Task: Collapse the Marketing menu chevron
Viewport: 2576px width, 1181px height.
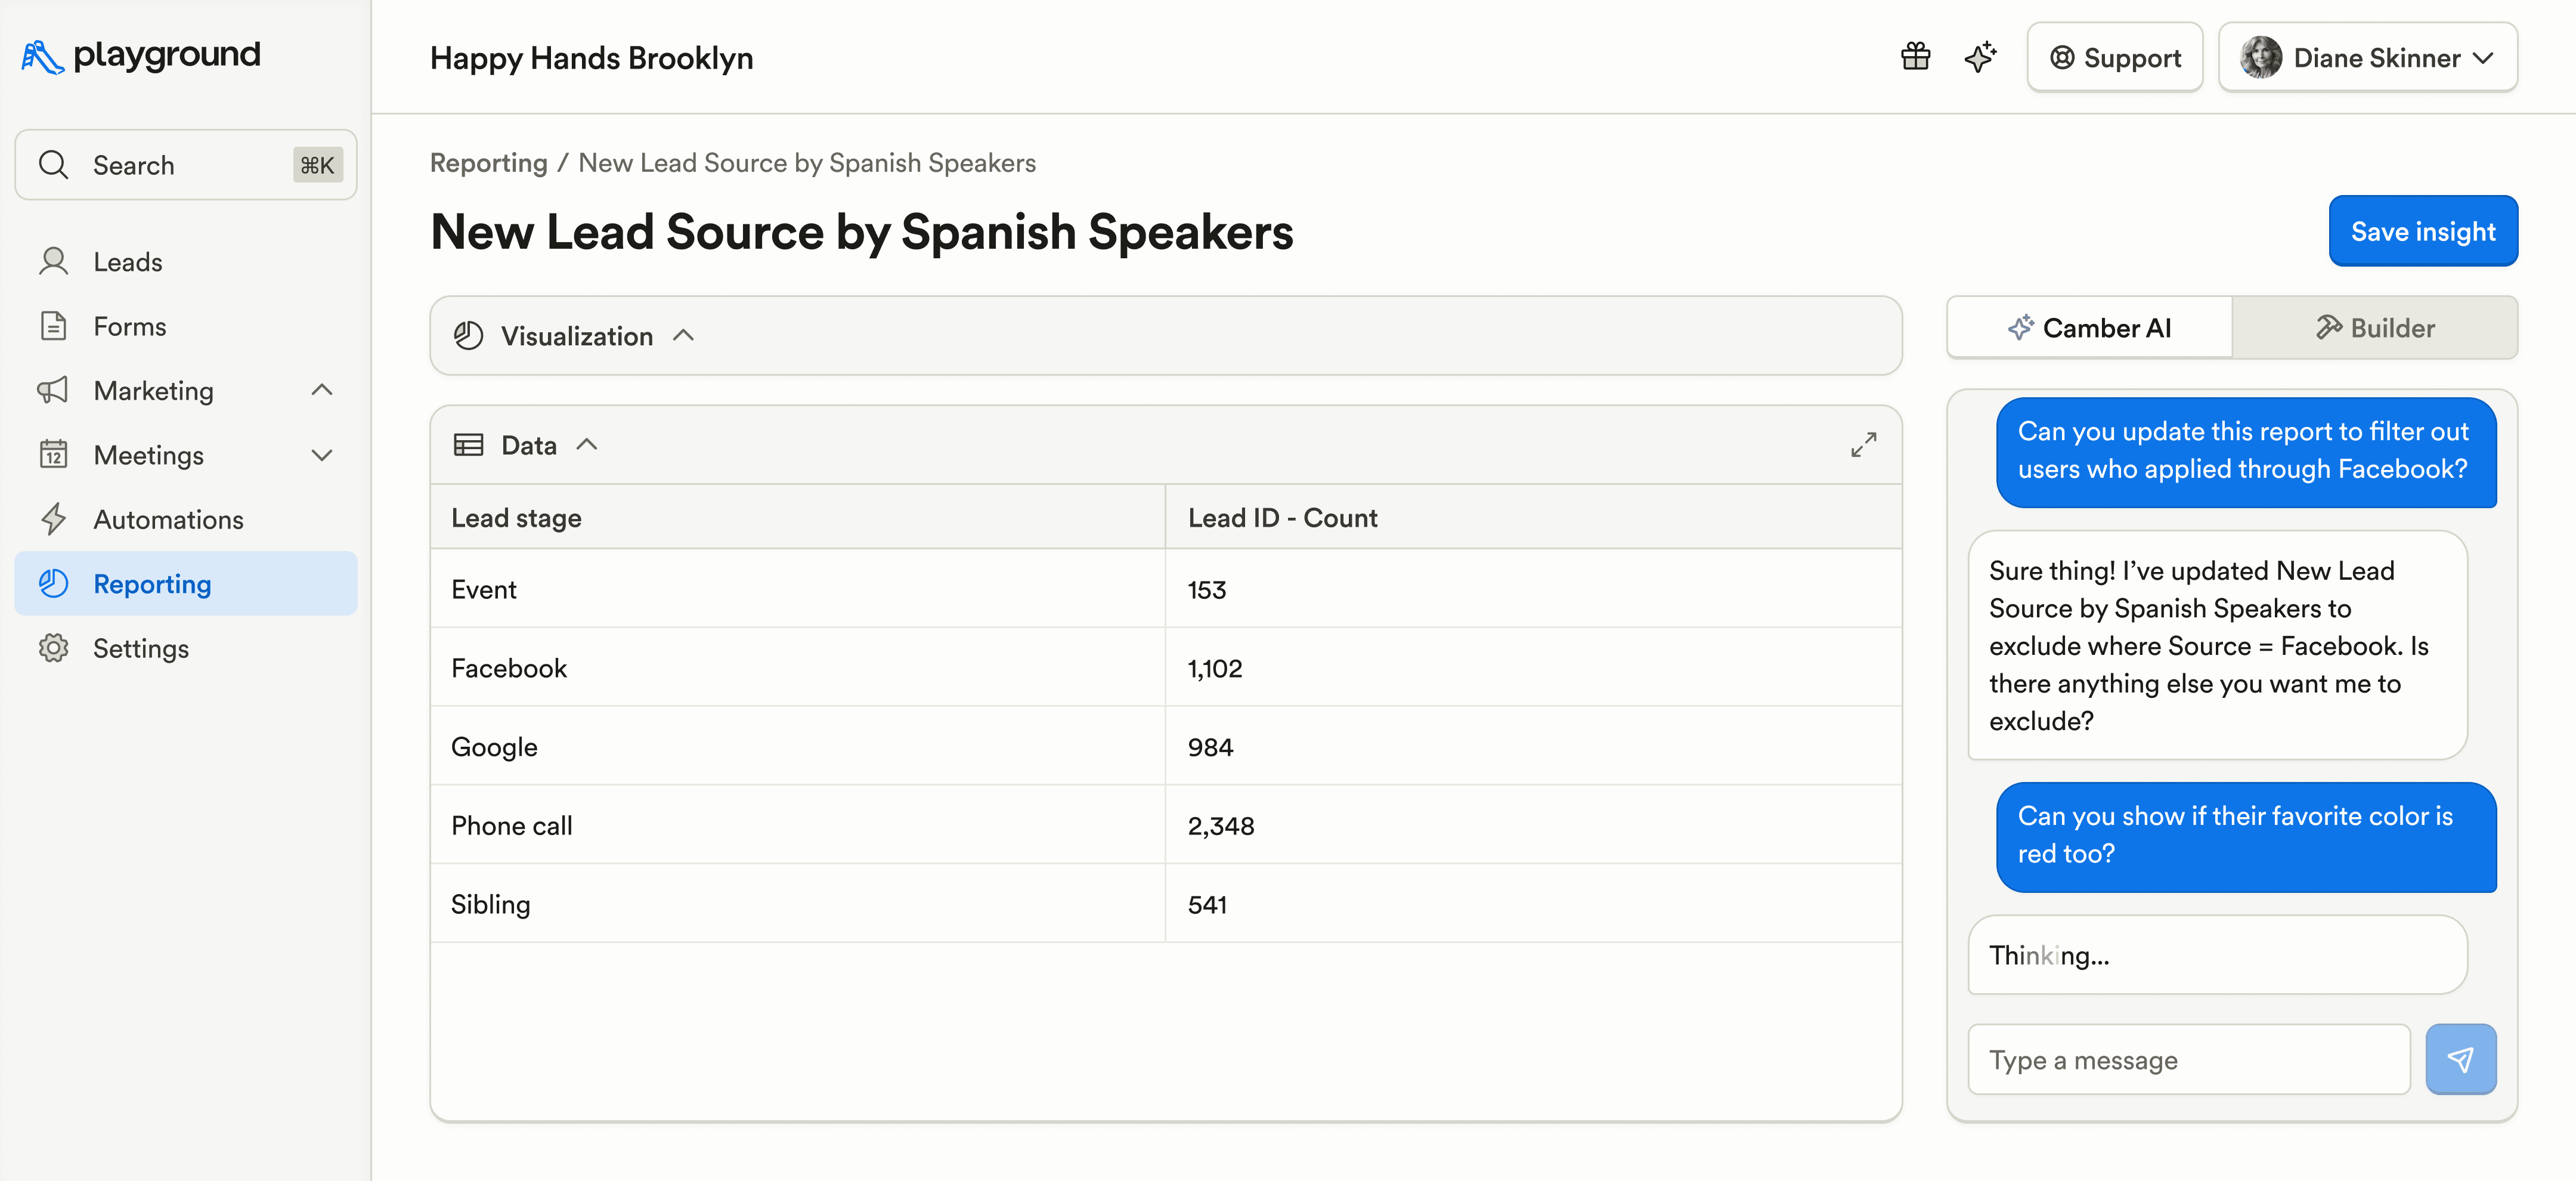Action: (321, 390)
